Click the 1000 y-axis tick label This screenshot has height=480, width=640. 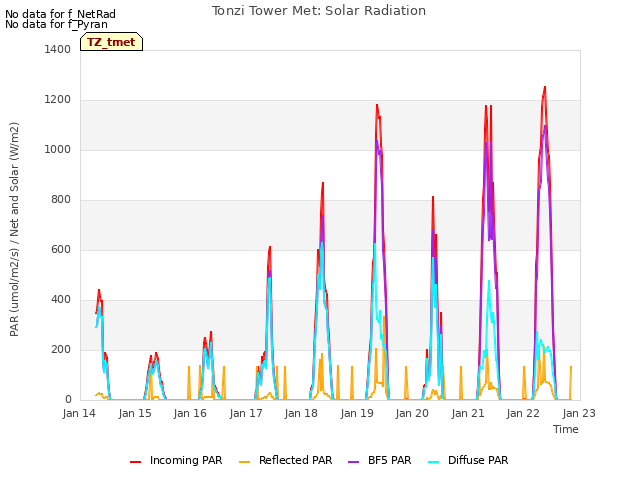[x=58, y=149]
